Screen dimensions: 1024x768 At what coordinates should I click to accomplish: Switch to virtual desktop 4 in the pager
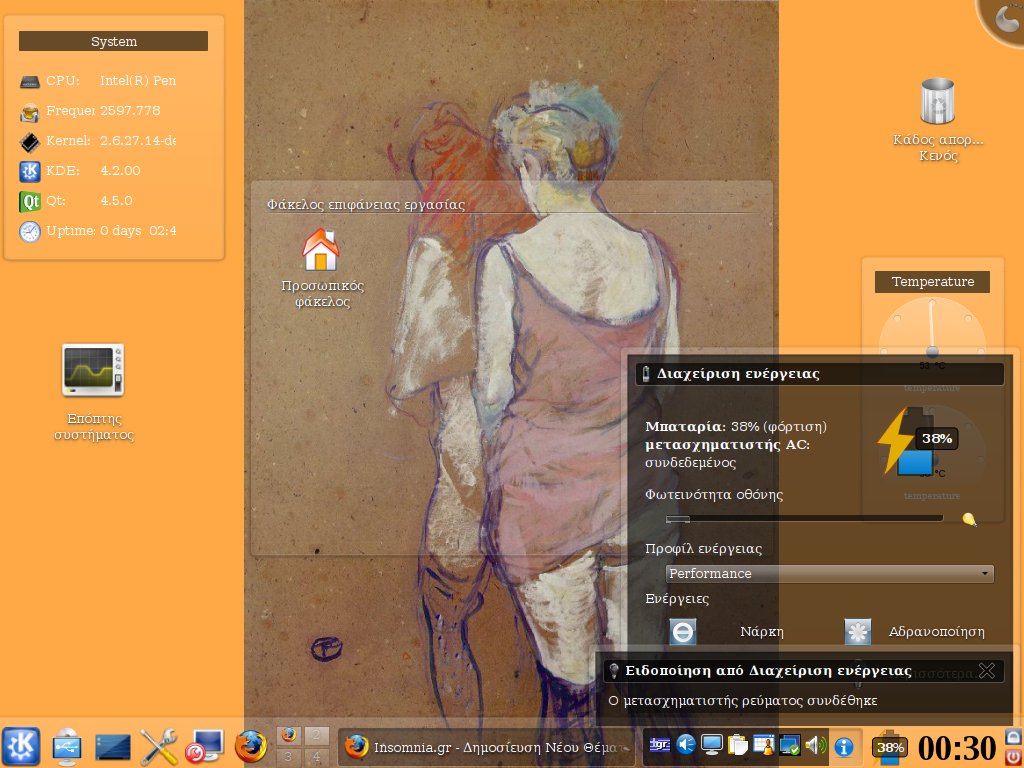point(316,756)
